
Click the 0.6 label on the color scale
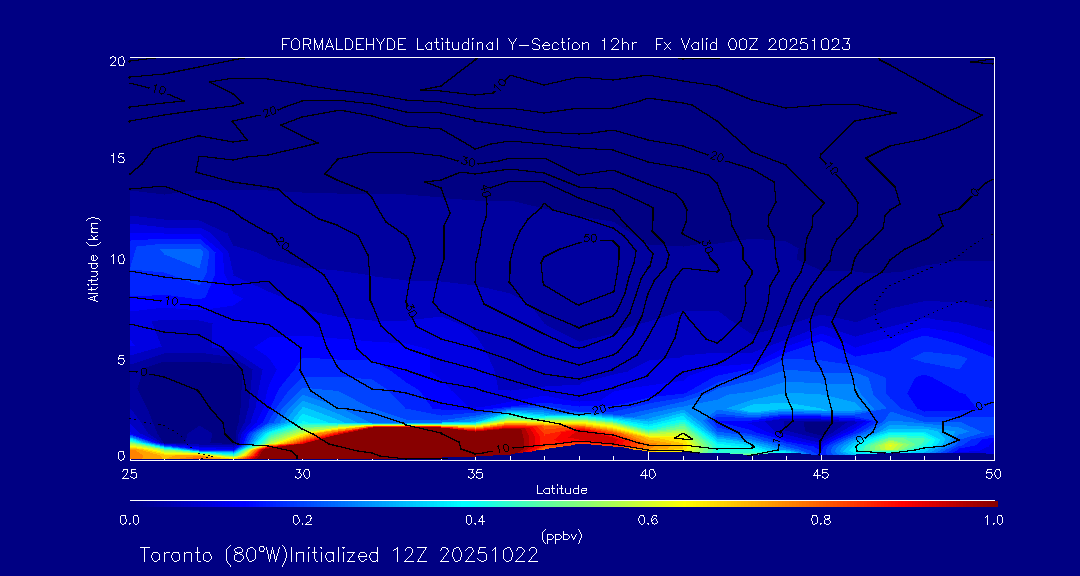[x=648, y=520]
